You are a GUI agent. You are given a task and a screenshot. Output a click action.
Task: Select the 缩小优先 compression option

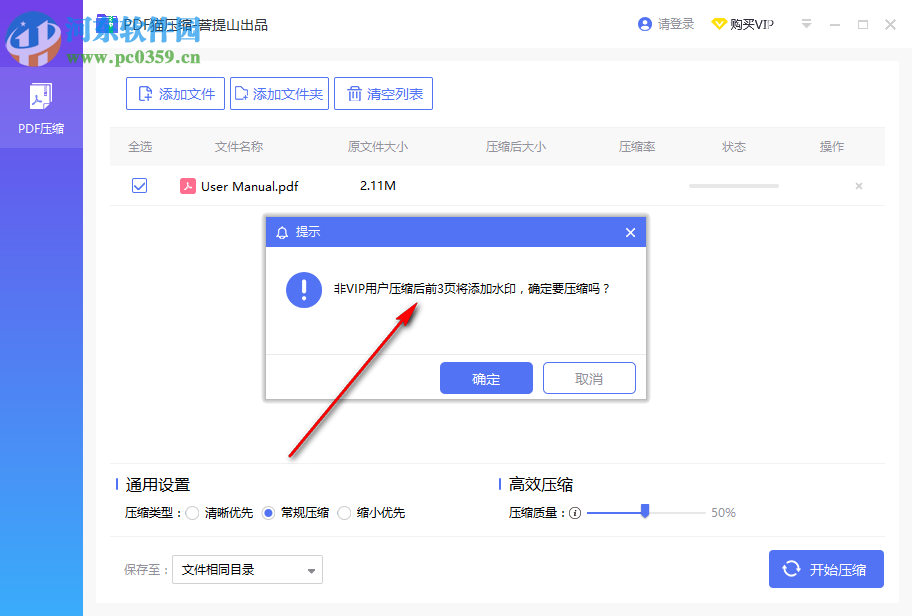coord(344,512)
